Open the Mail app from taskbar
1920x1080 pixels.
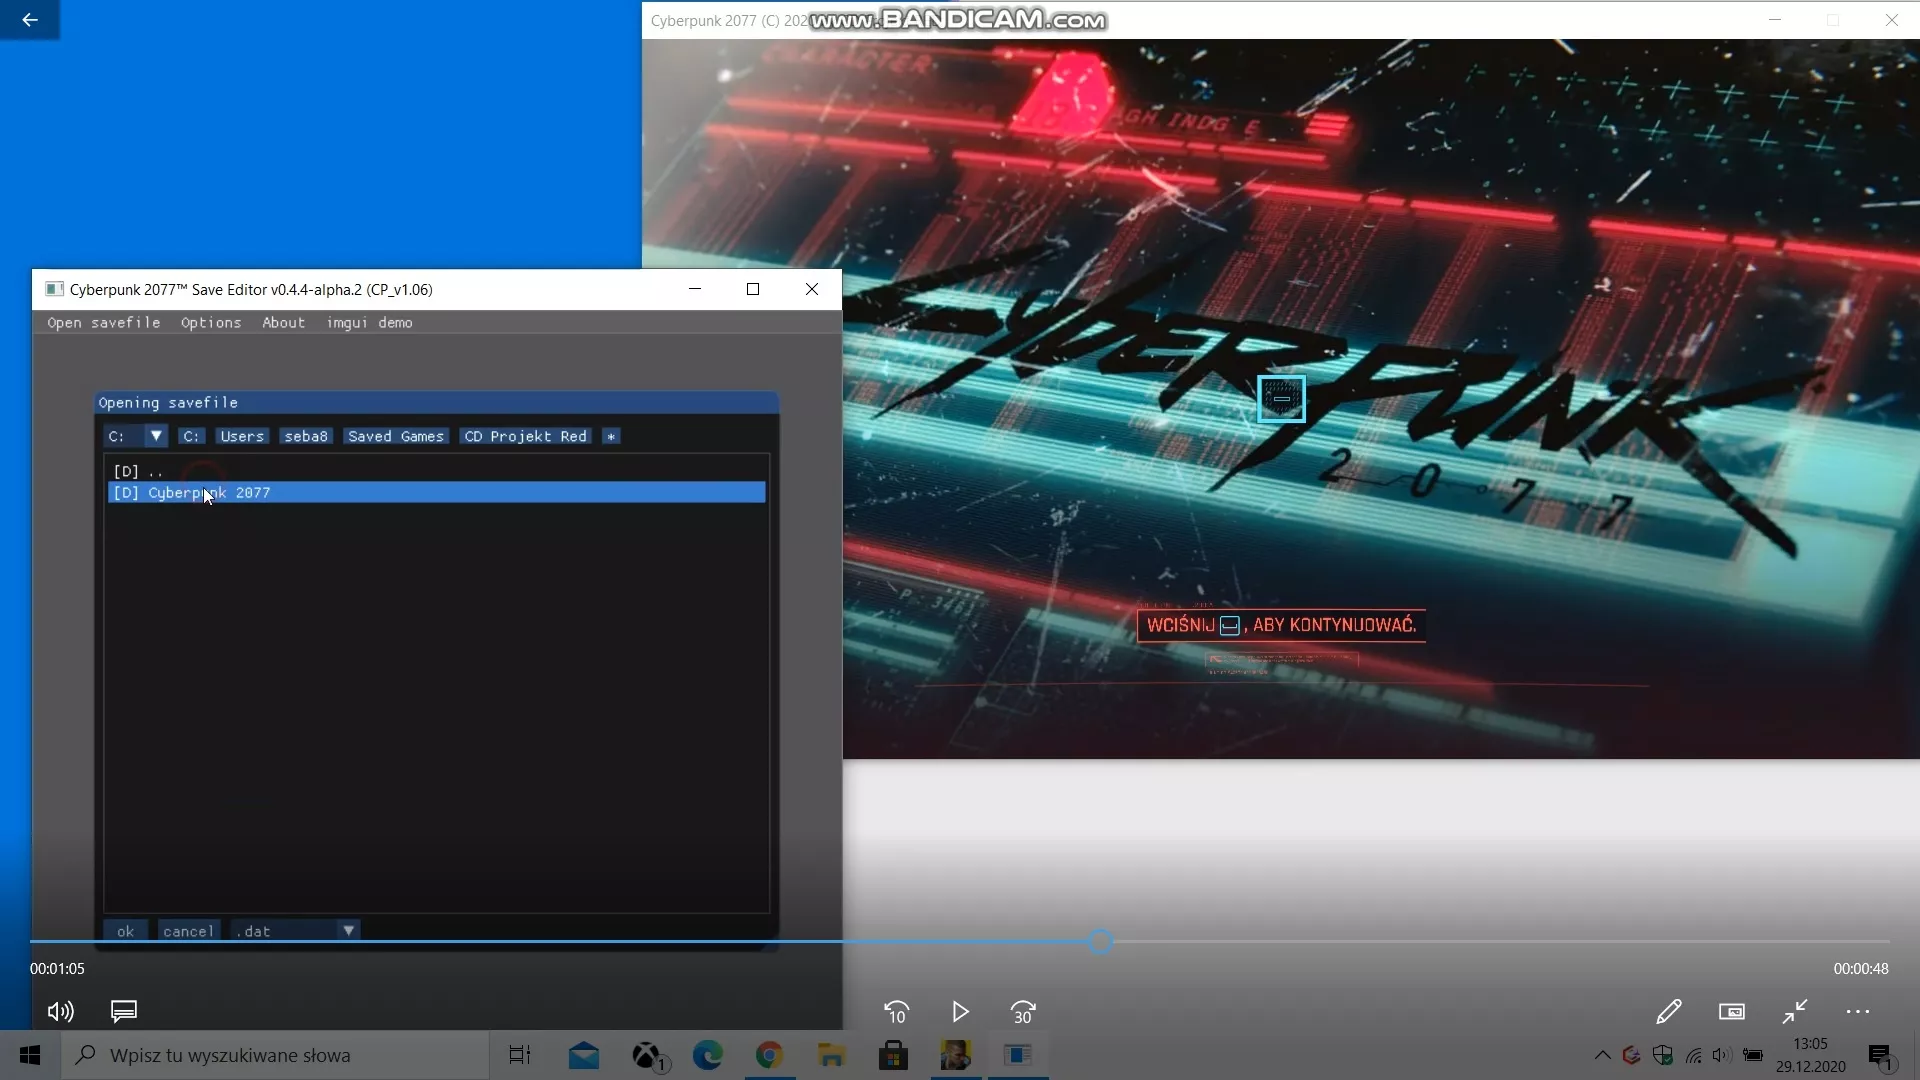pyautogui.click(x=584, y=1055)
